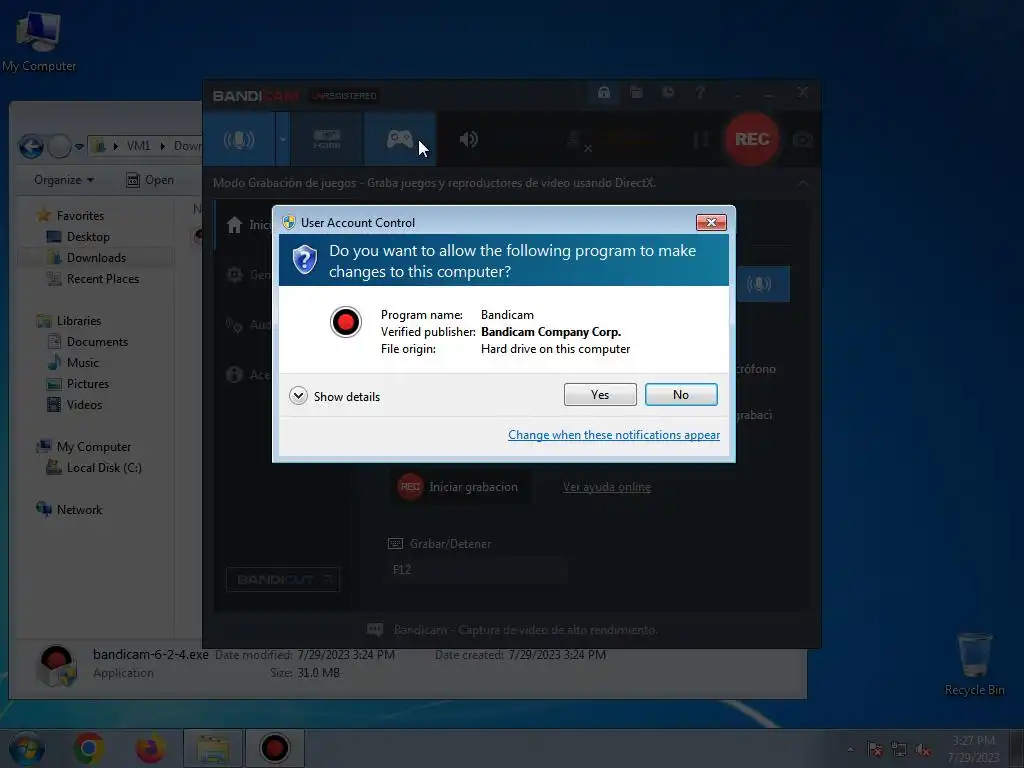1024x768 pixels.
Task: Click the Bandicam footer message chat icon
Action: [375, 630]
